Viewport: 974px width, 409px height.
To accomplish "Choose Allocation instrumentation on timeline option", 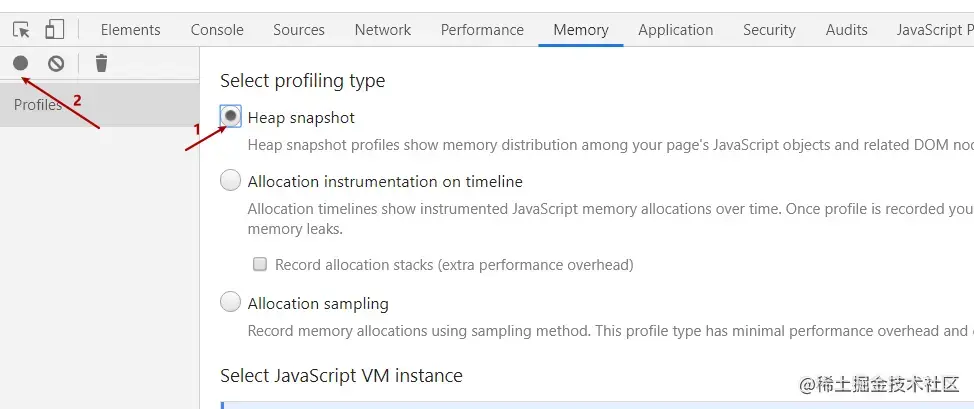I will 231,181.
